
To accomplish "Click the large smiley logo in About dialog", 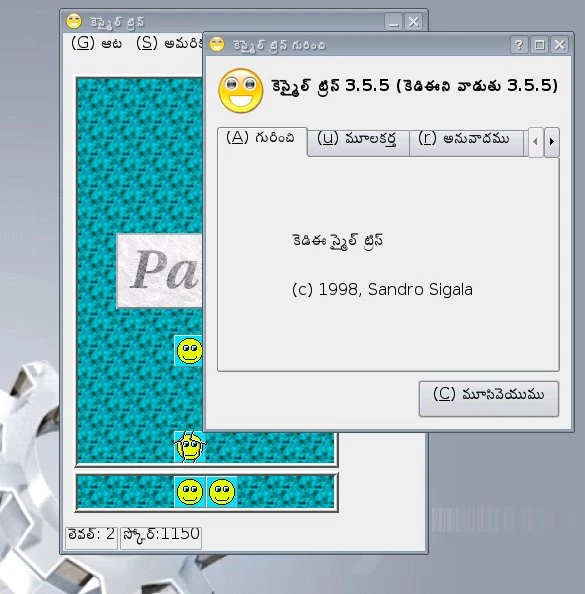I will click(x=241, y=91).
